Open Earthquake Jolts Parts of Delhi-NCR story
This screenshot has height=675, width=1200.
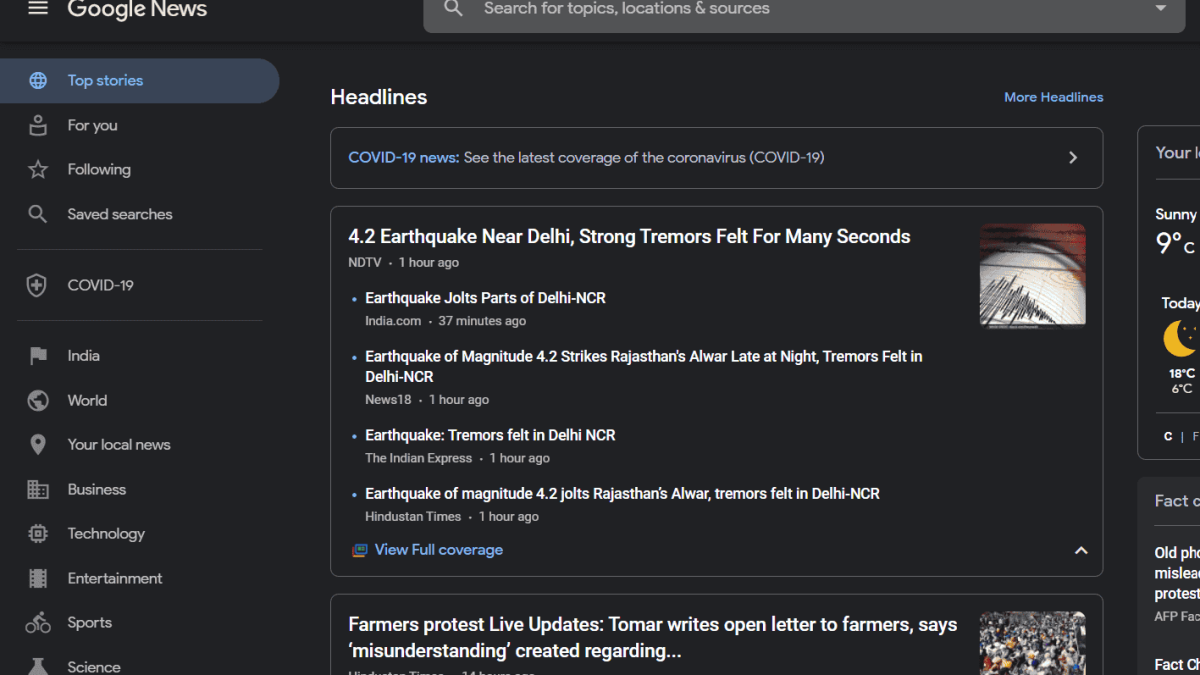485,298
